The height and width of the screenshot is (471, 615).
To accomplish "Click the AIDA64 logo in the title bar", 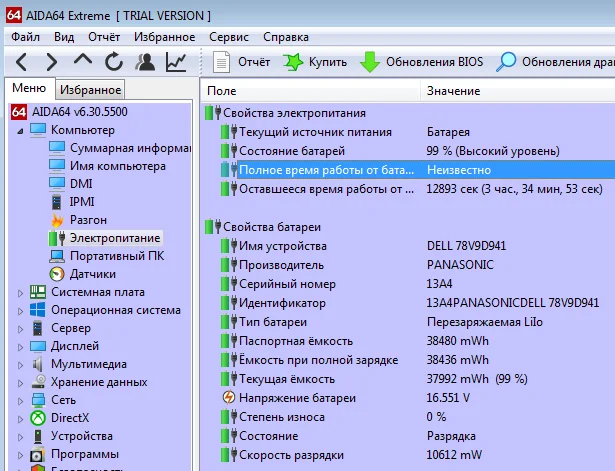I will click(14, 15).
